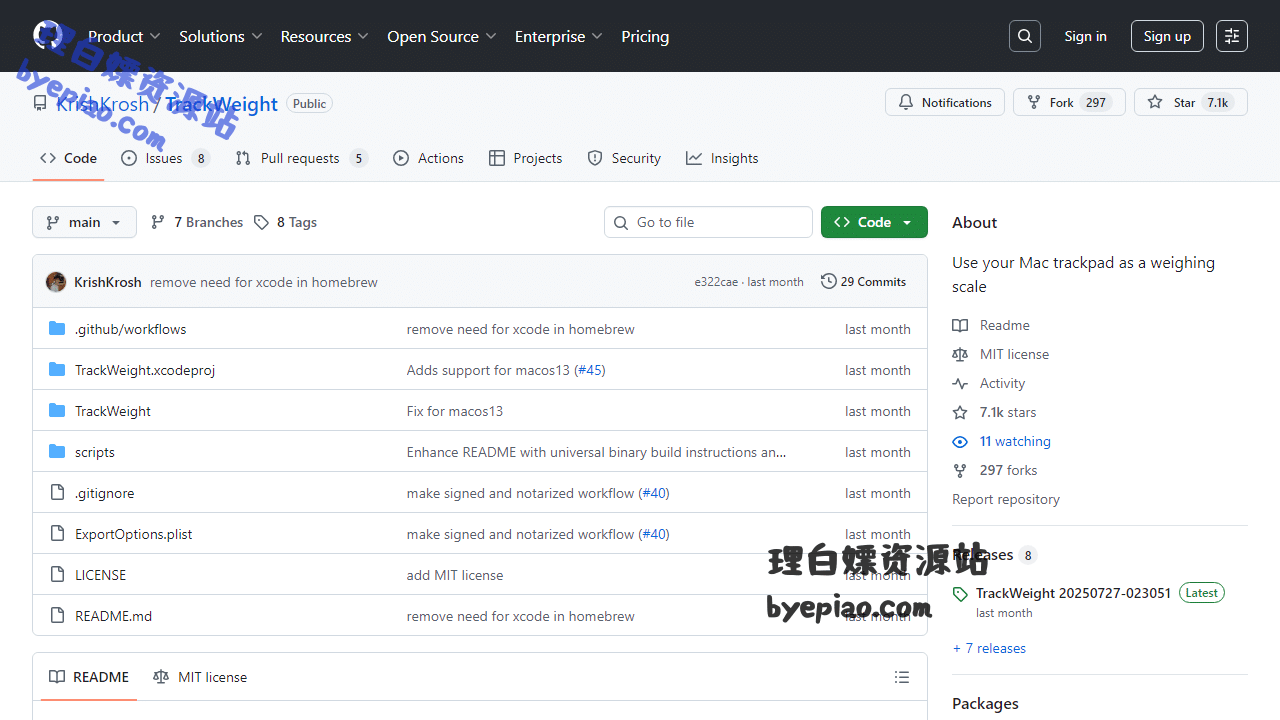Image resolution: width=1280 pixels, height=720 pixels.
Task: Click the fork count 297
Action: [1096, 102]
